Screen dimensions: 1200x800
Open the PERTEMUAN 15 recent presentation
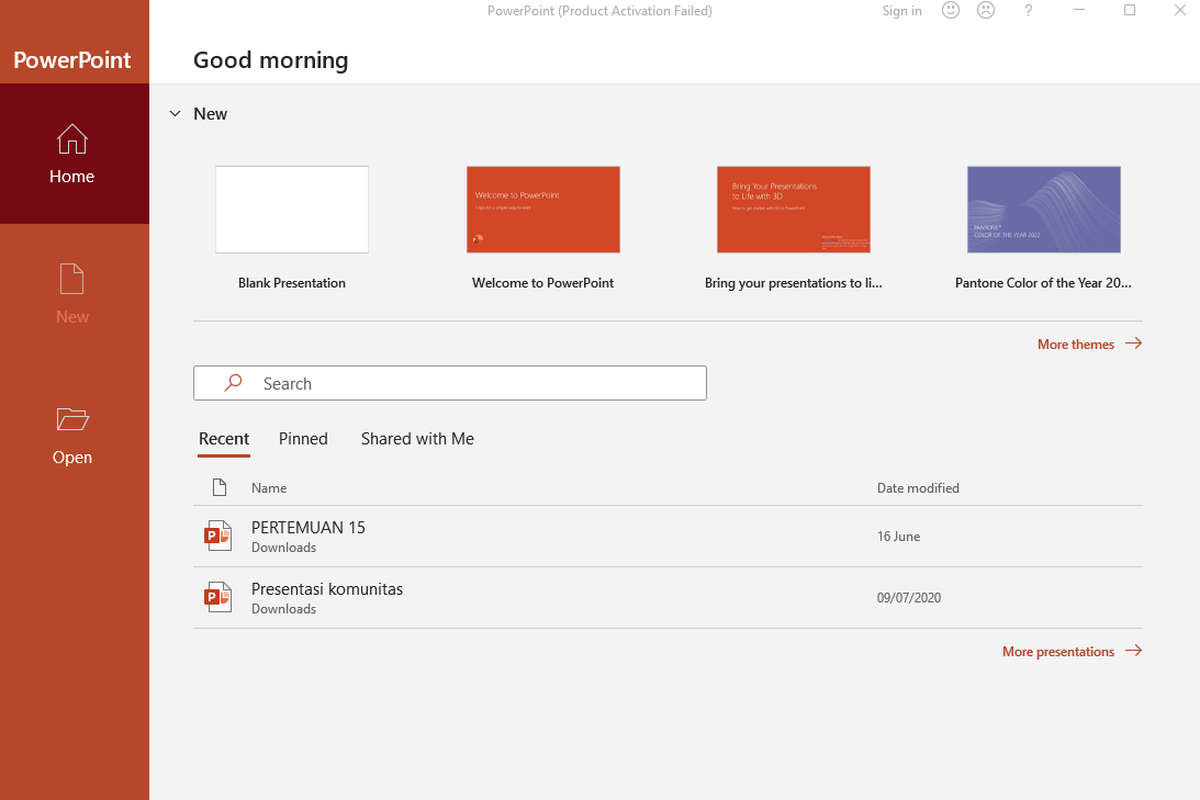tap(308, 527)
